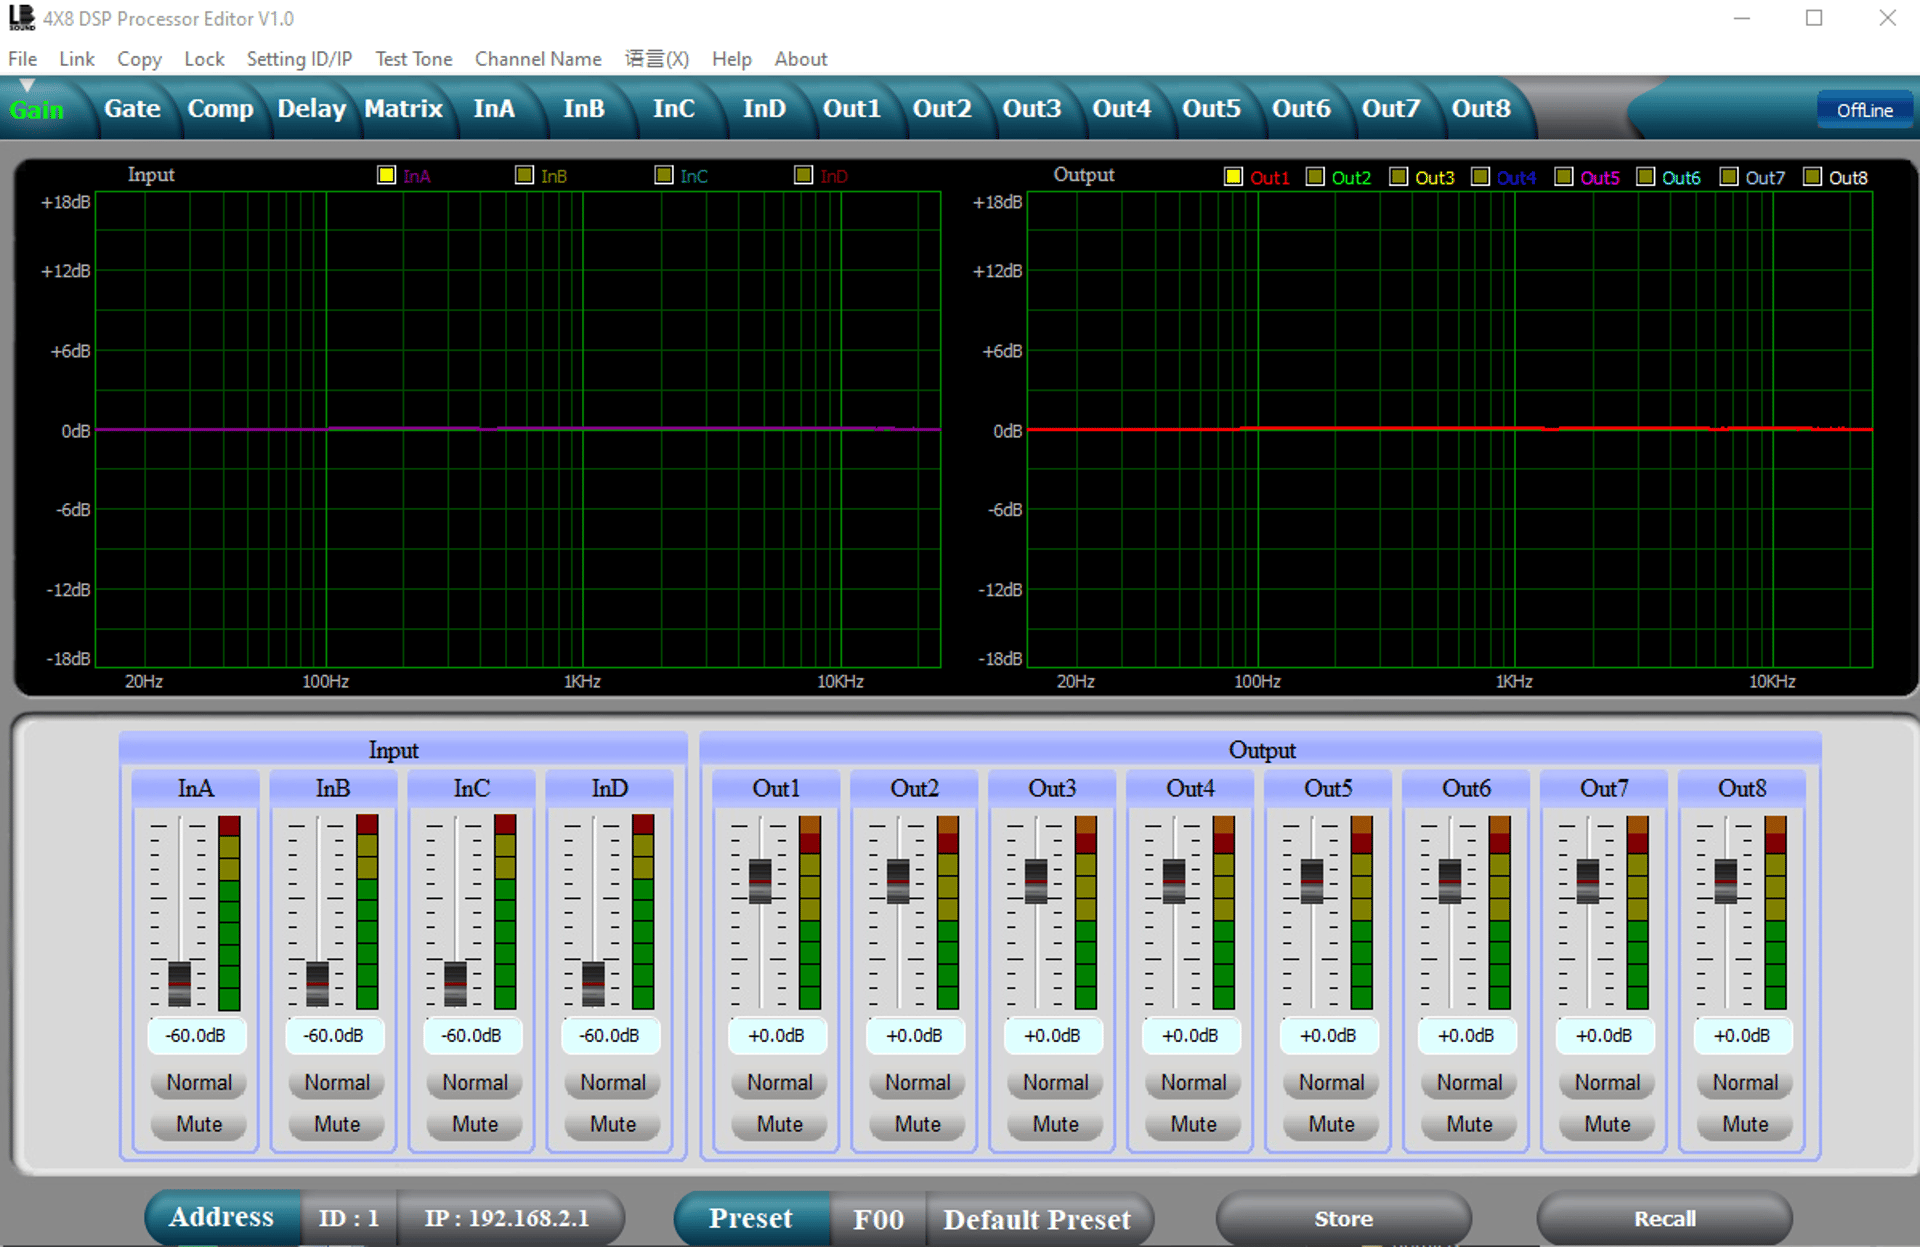Image resolution: width=1920 pixels, height=1247 pixels.
Task: Enable the Out3 curve checkbox
Action: [x=1398, y=177]
